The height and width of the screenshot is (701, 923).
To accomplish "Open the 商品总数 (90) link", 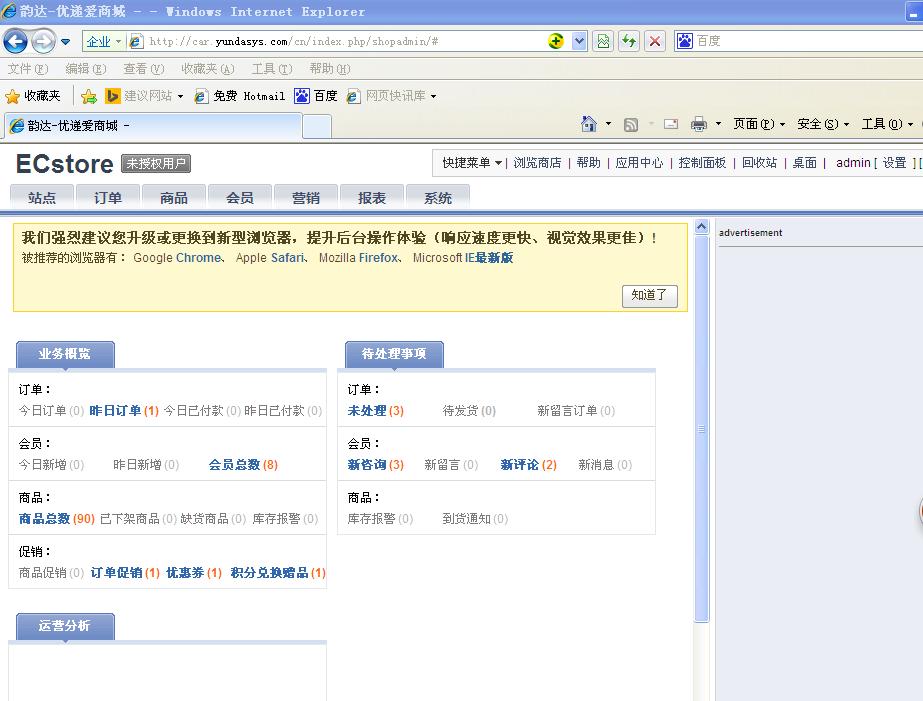I will point(57,519).
